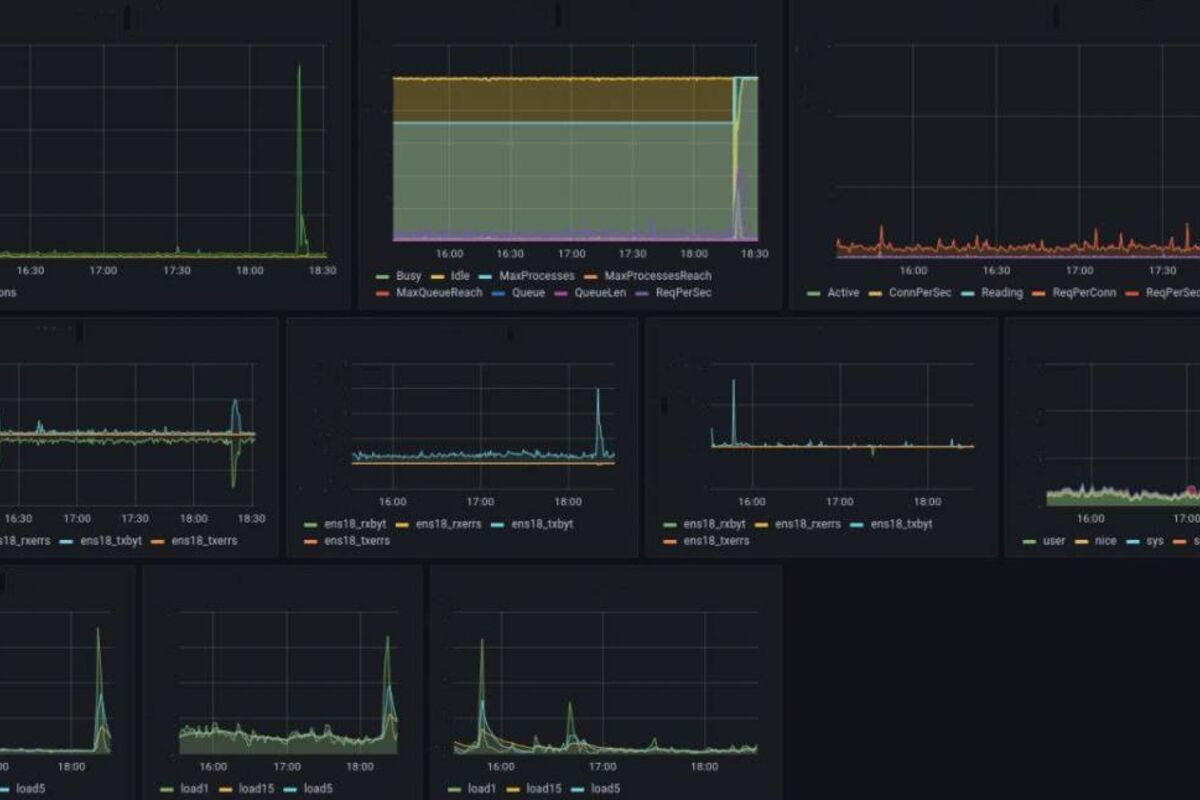Toggle the nice series in CPU legend
This screenshot has width=1200, height=800.
click(x=1106, y=541)
